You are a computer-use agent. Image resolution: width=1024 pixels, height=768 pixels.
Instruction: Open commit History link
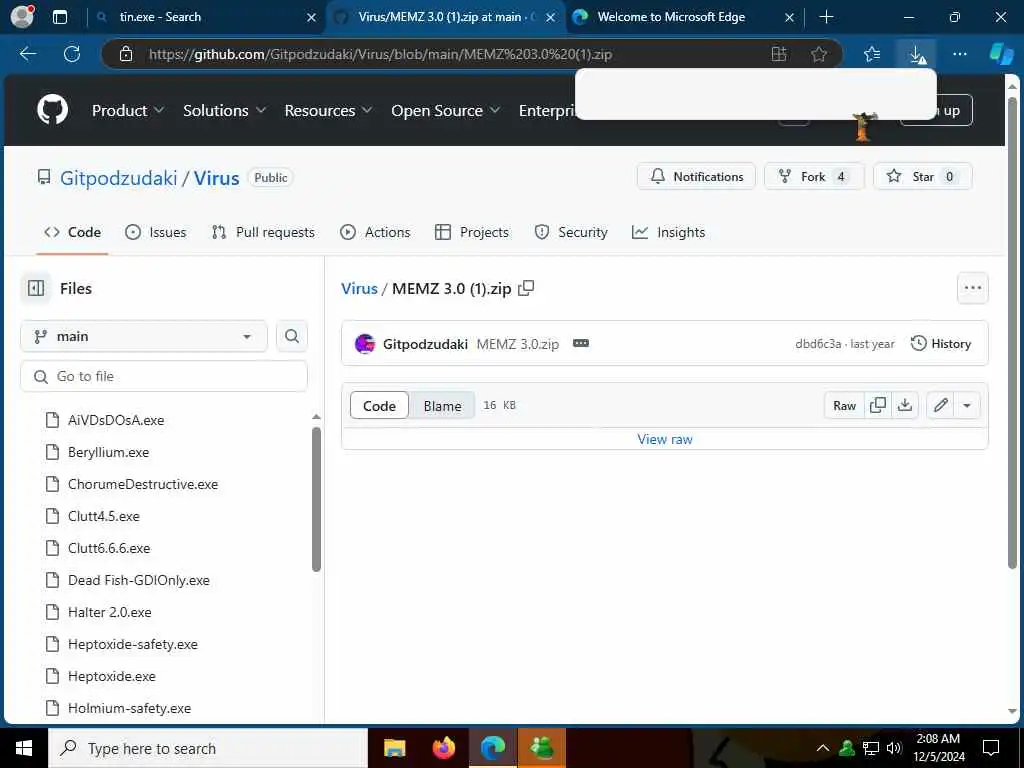(x=940, y=344)
